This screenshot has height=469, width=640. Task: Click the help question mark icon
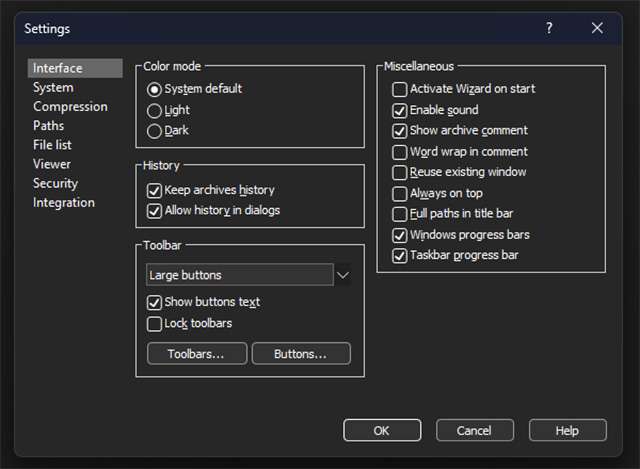[549, 28]
